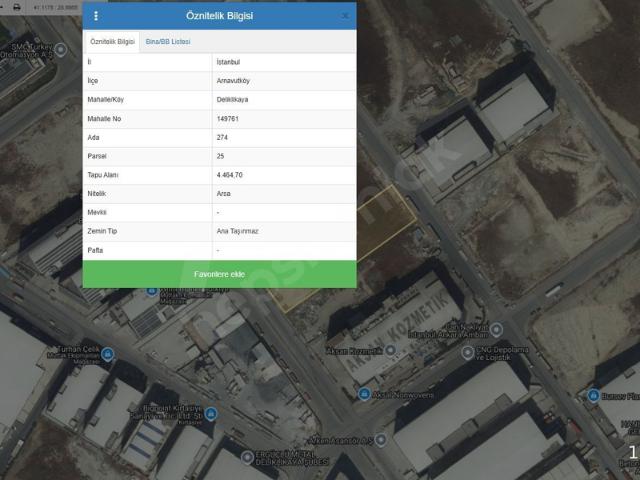Select the Turhan Çelik map marker

(x=107, y=354)
